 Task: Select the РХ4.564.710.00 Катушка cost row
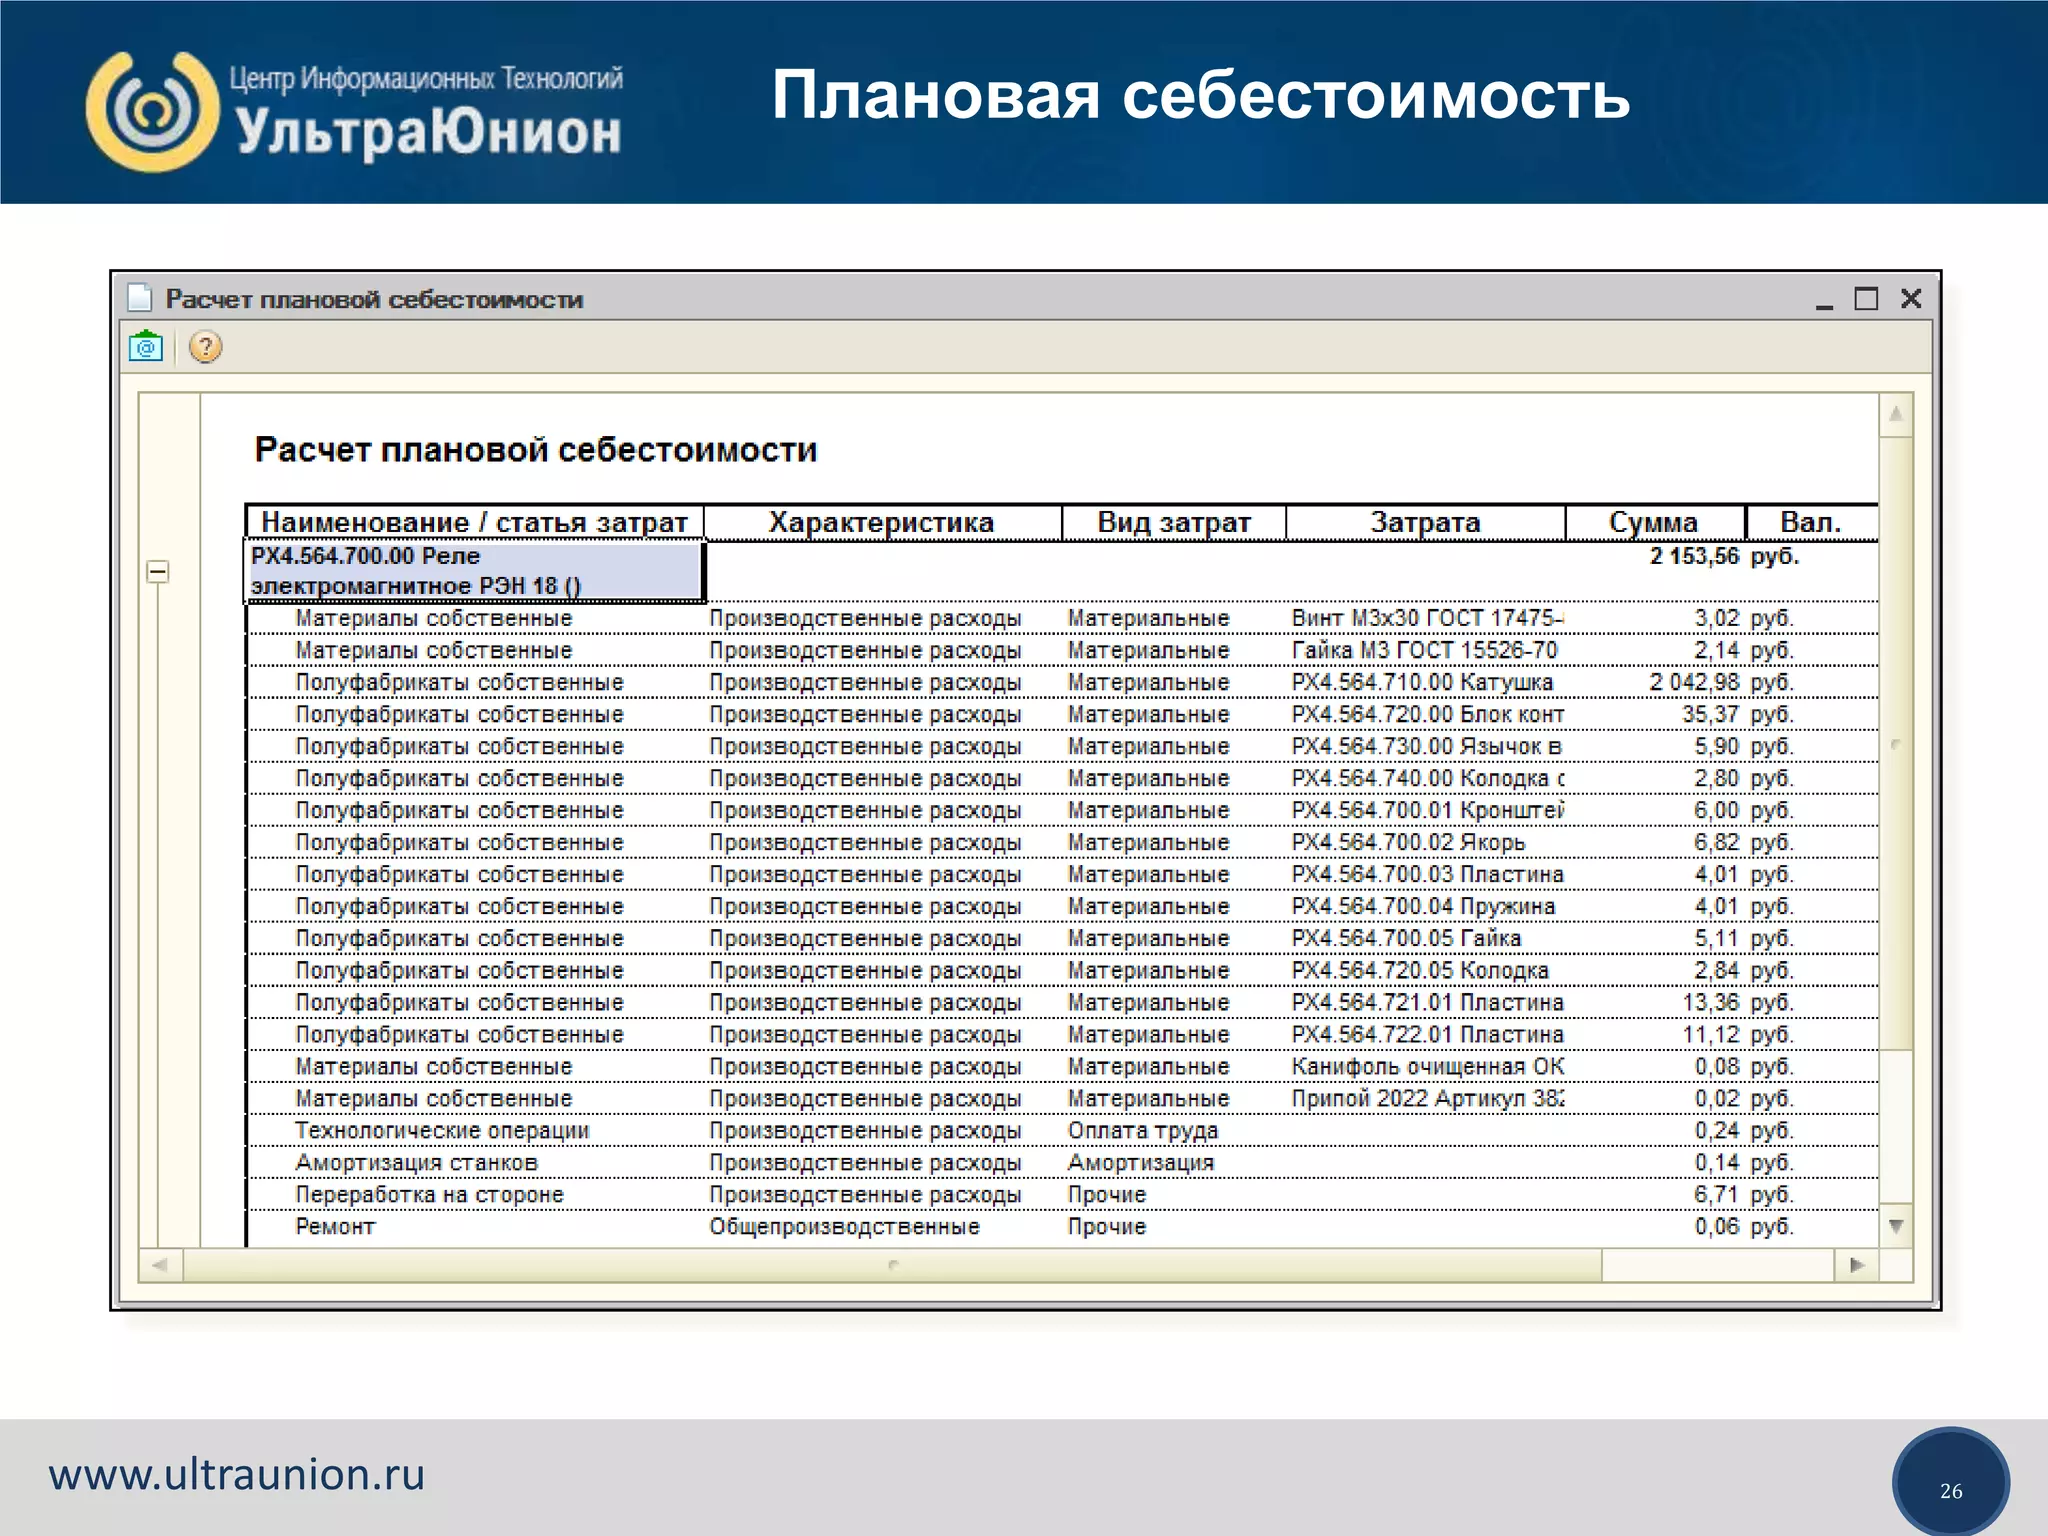[x=1421, y=682]
